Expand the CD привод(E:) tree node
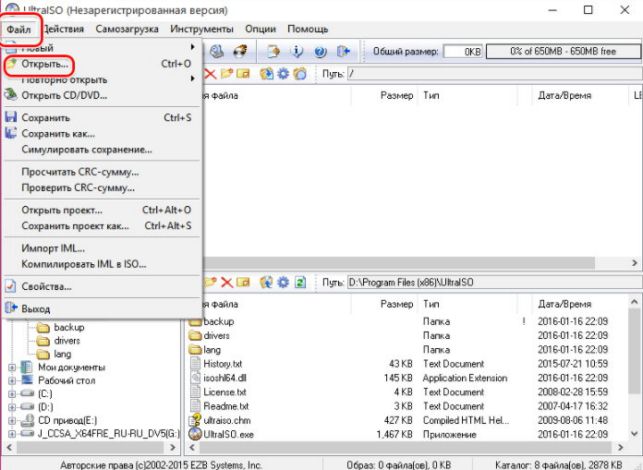This screenshot has width=643, height=470. 12,421
